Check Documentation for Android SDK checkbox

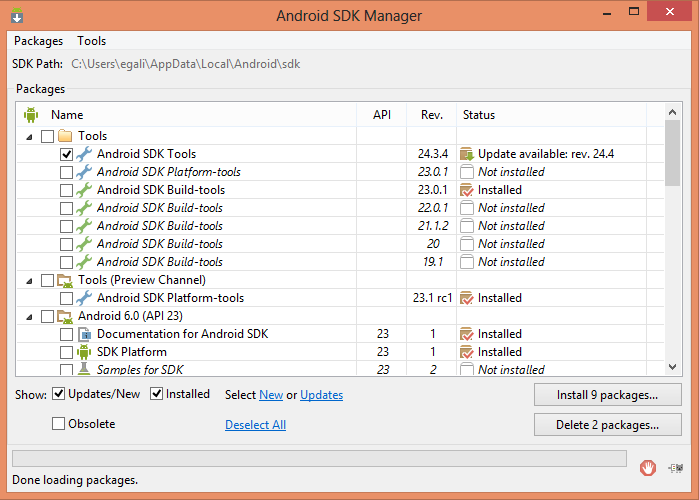(x=66, y=334)
